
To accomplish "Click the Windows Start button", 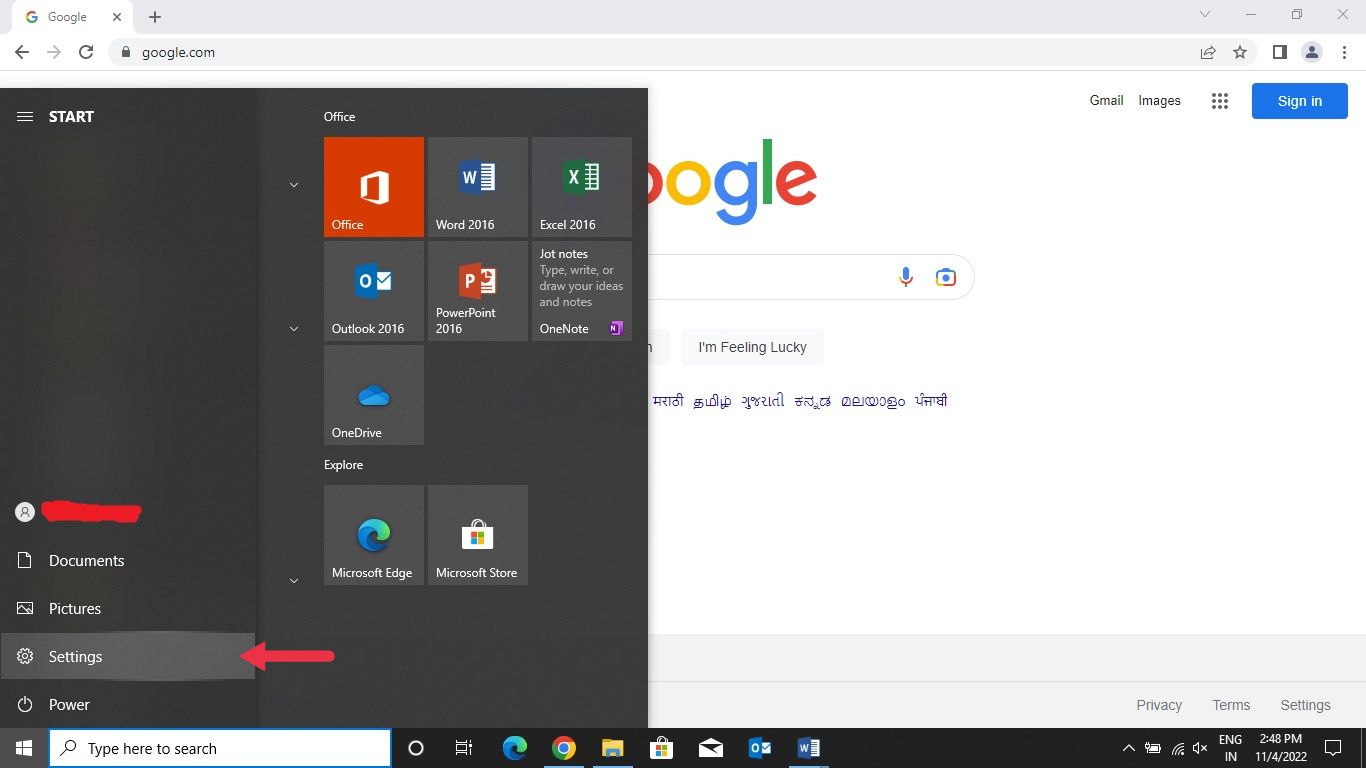I will pos(24,748).
